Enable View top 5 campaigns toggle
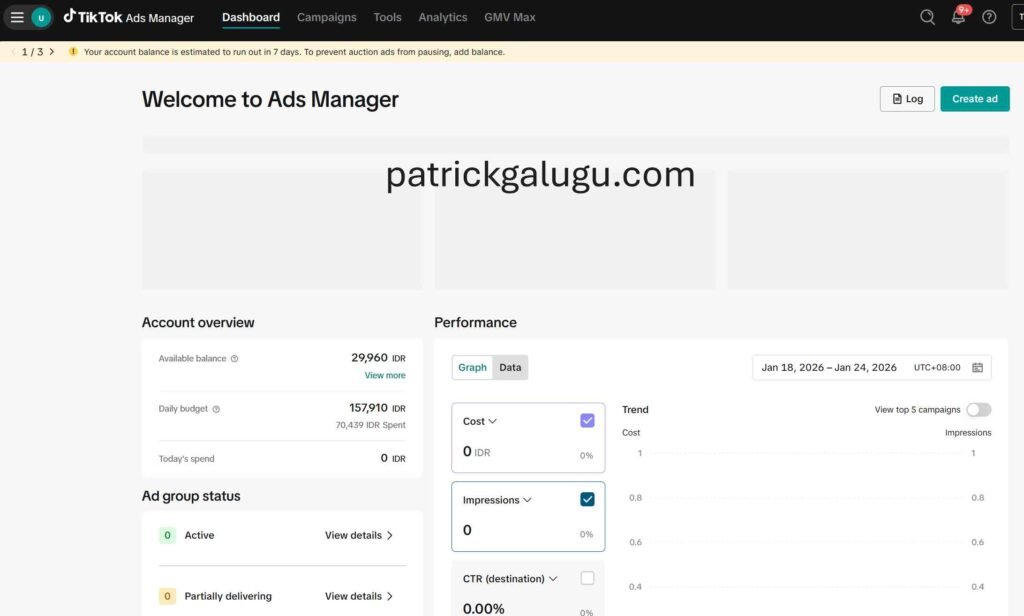 978,410
